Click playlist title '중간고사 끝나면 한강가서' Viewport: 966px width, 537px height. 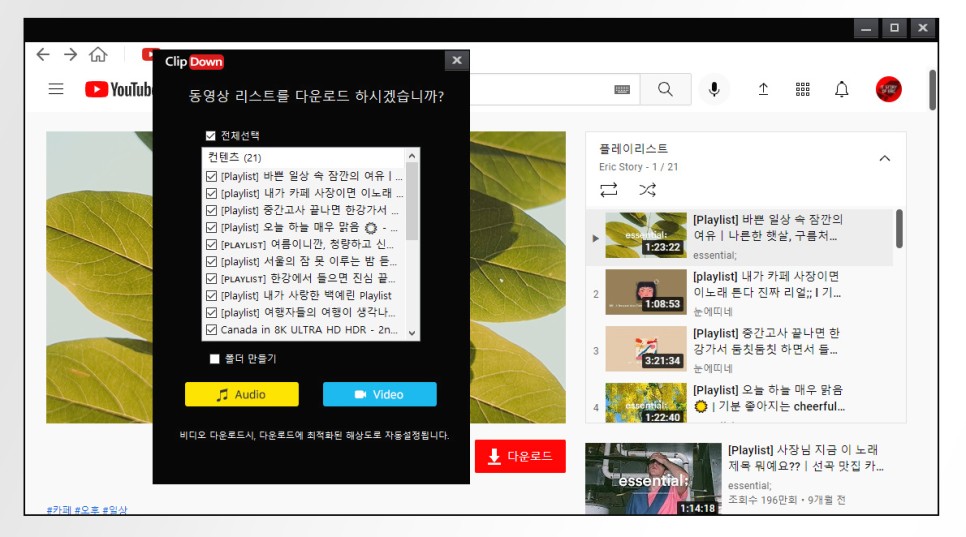pos(766,341)
